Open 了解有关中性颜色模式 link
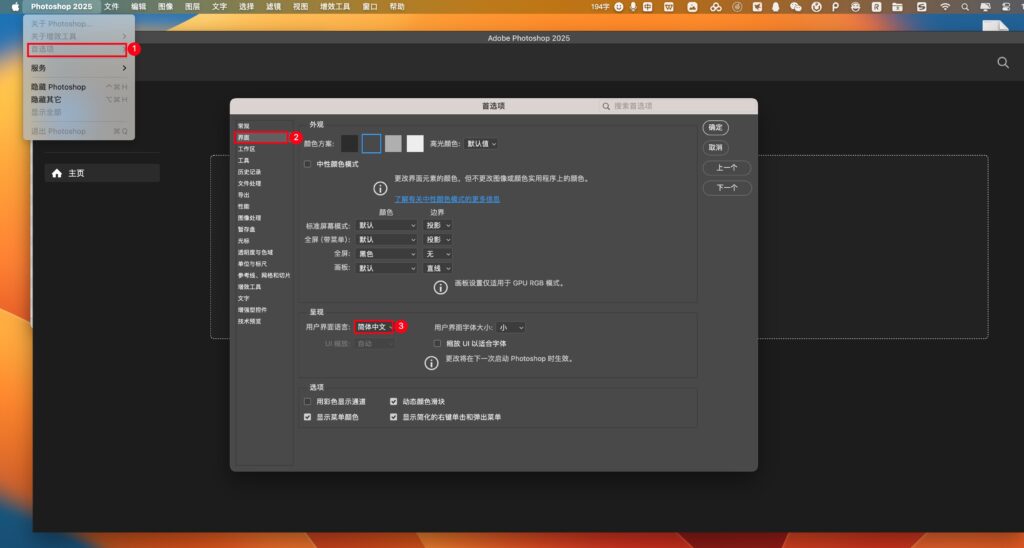The height and width of the screenshot is (548, 1024). point(447,199)
